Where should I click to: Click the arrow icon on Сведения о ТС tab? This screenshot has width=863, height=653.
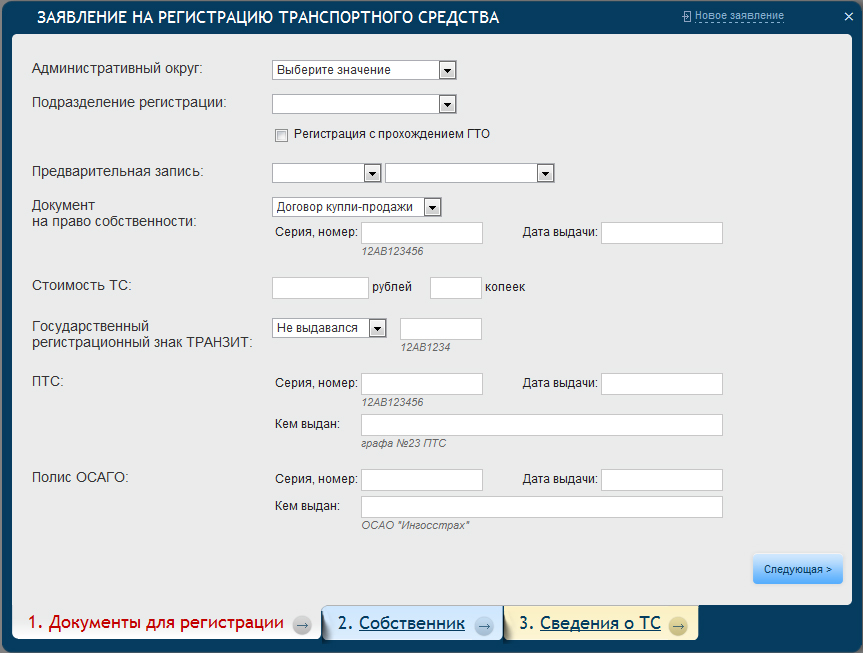pyautogui.click(x=678, y=625)
